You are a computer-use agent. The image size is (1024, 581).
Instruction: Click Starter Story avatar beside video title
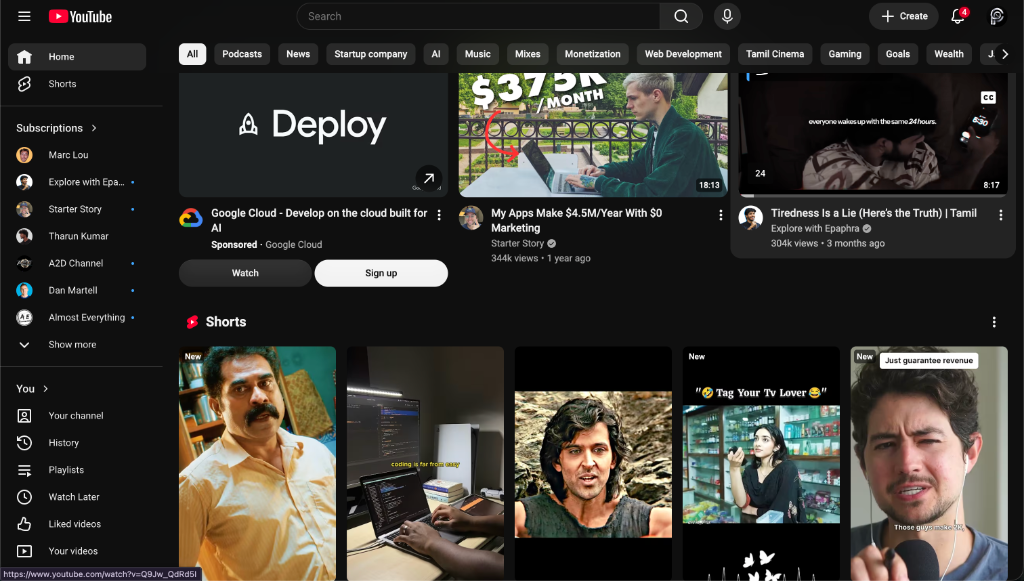click(x=471, y=218)
